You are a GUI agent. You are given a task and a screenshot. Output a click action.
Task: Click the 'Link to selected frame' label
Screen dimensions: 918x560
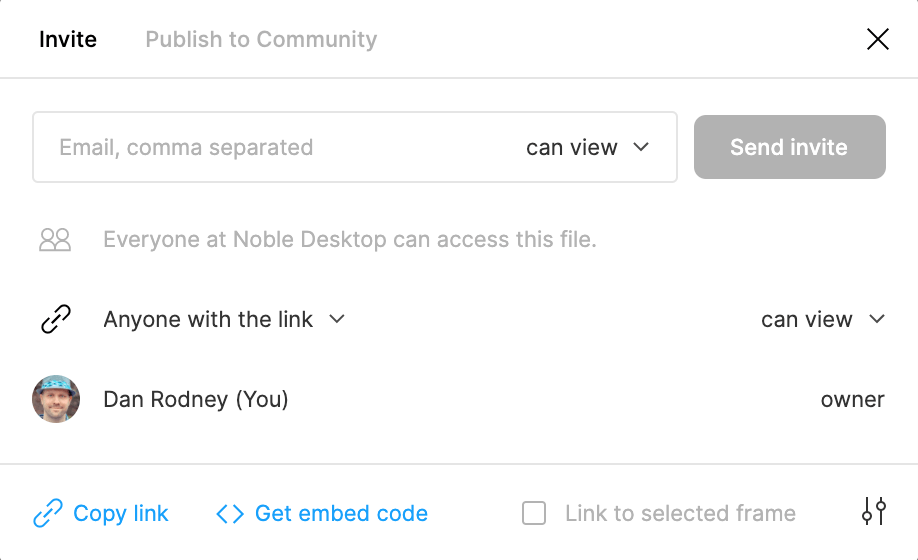(680, 514)
